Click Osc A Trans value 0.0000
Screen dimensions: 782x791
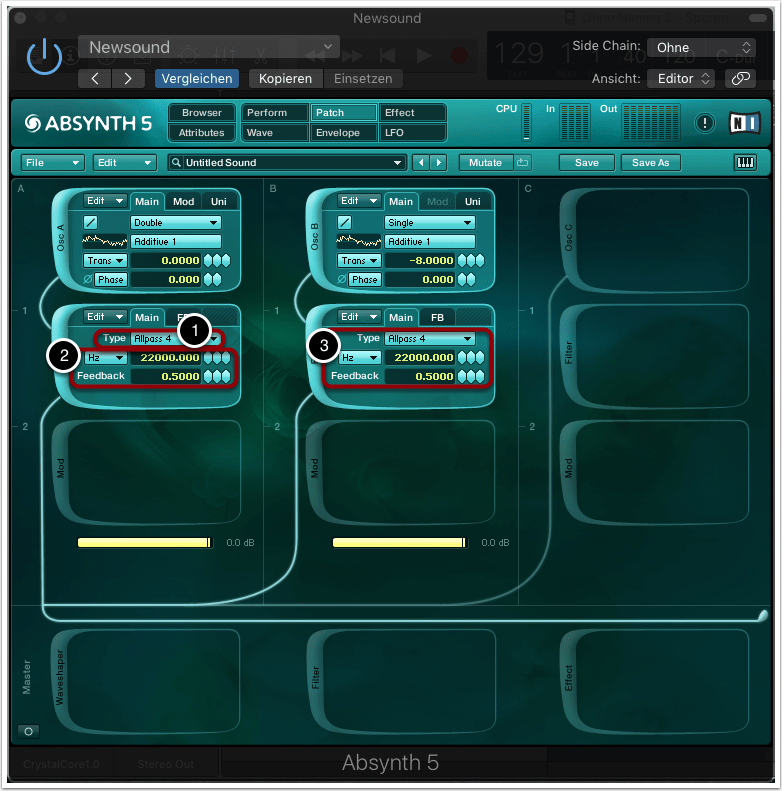166,260
